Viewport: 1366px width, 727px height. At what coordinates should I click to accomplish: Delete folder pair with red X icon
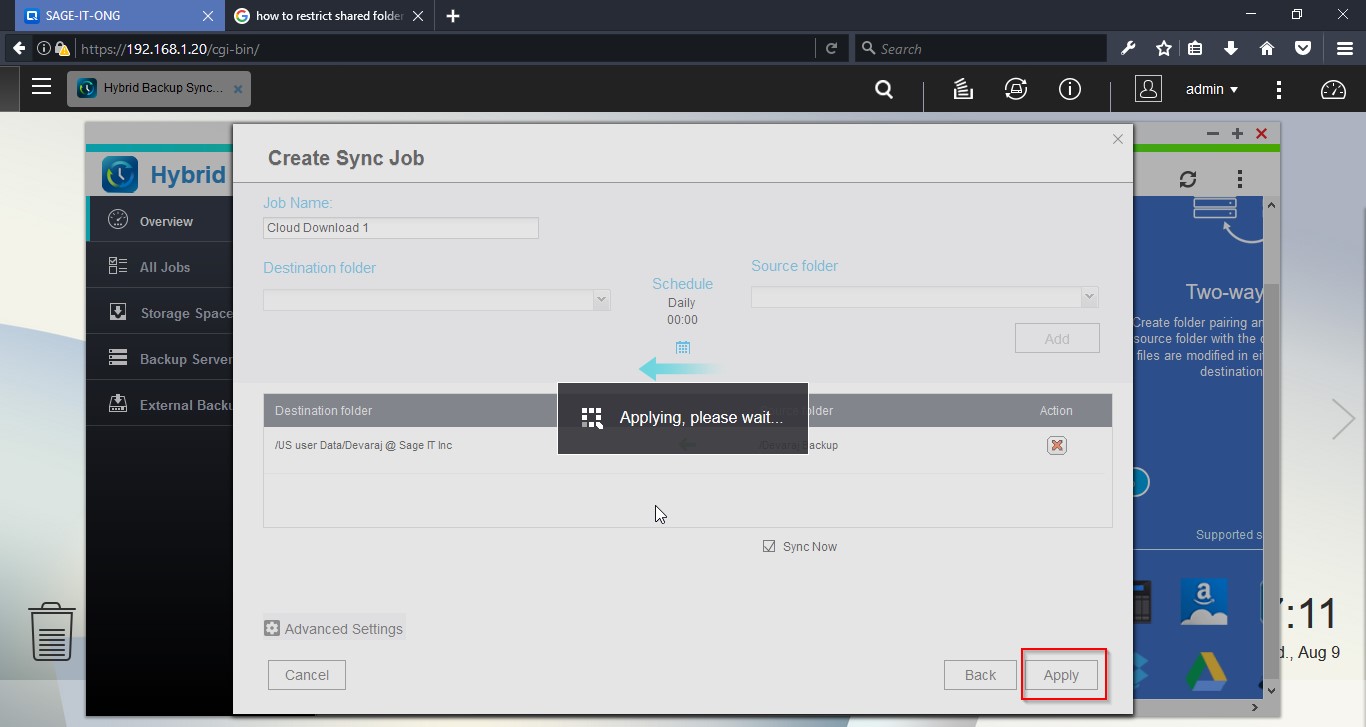pyautogui.click(x=1056, y=445)
